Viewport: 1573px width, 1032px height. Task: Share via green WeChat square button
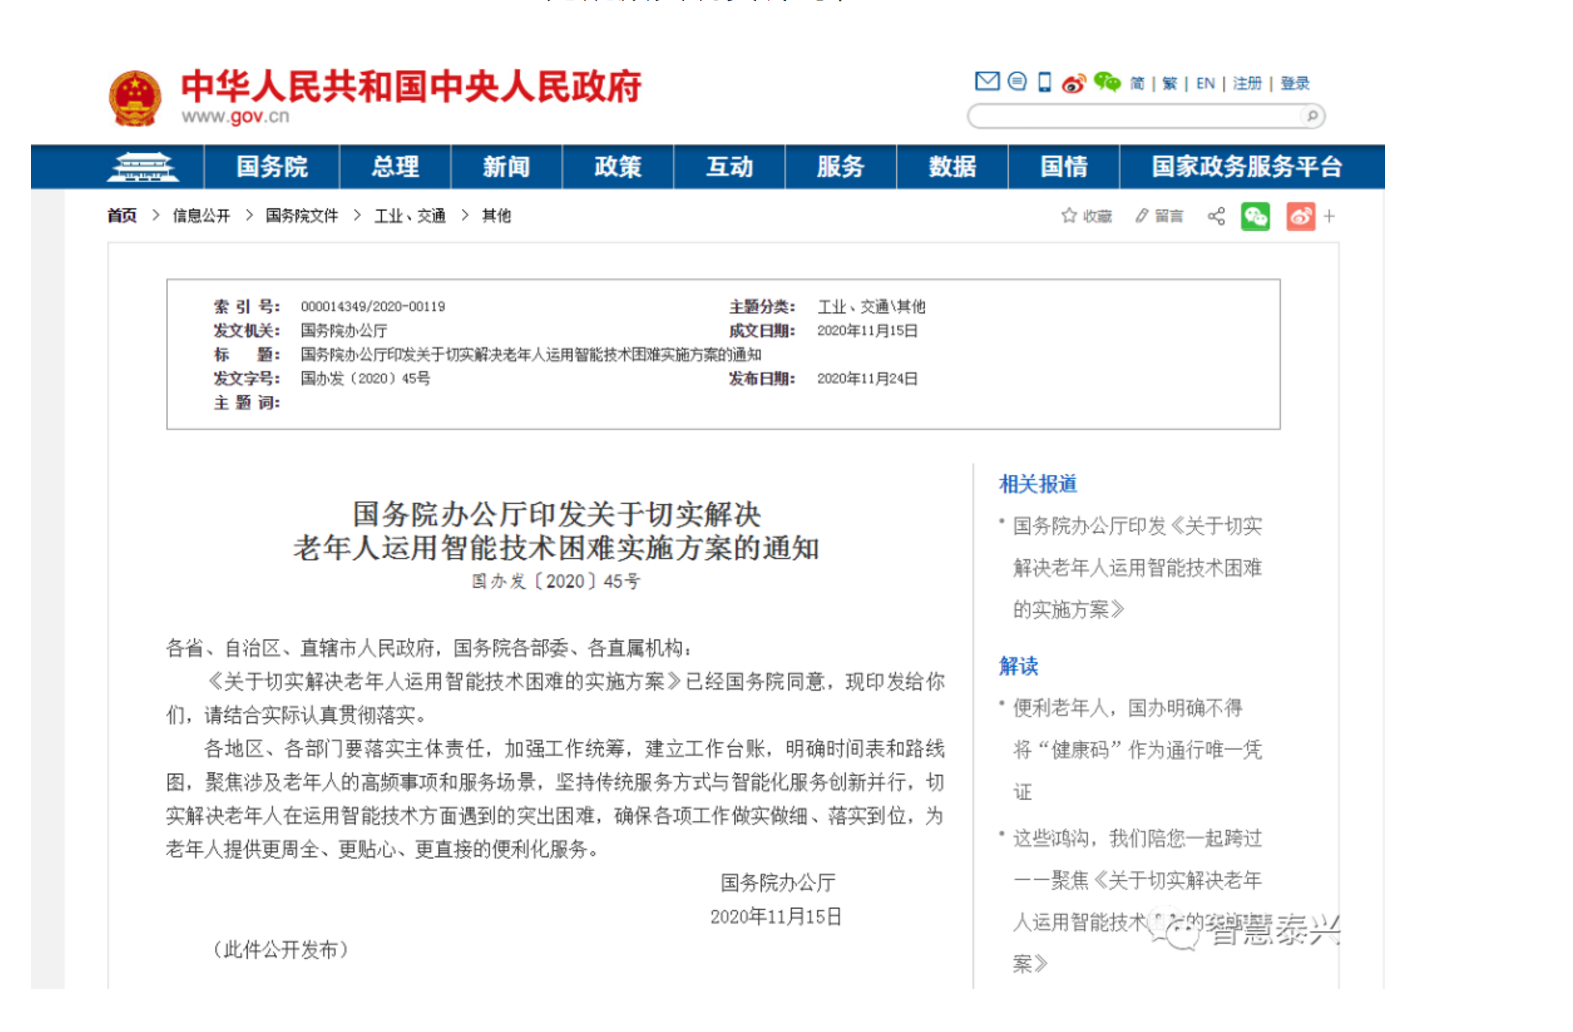point(1255,216)
